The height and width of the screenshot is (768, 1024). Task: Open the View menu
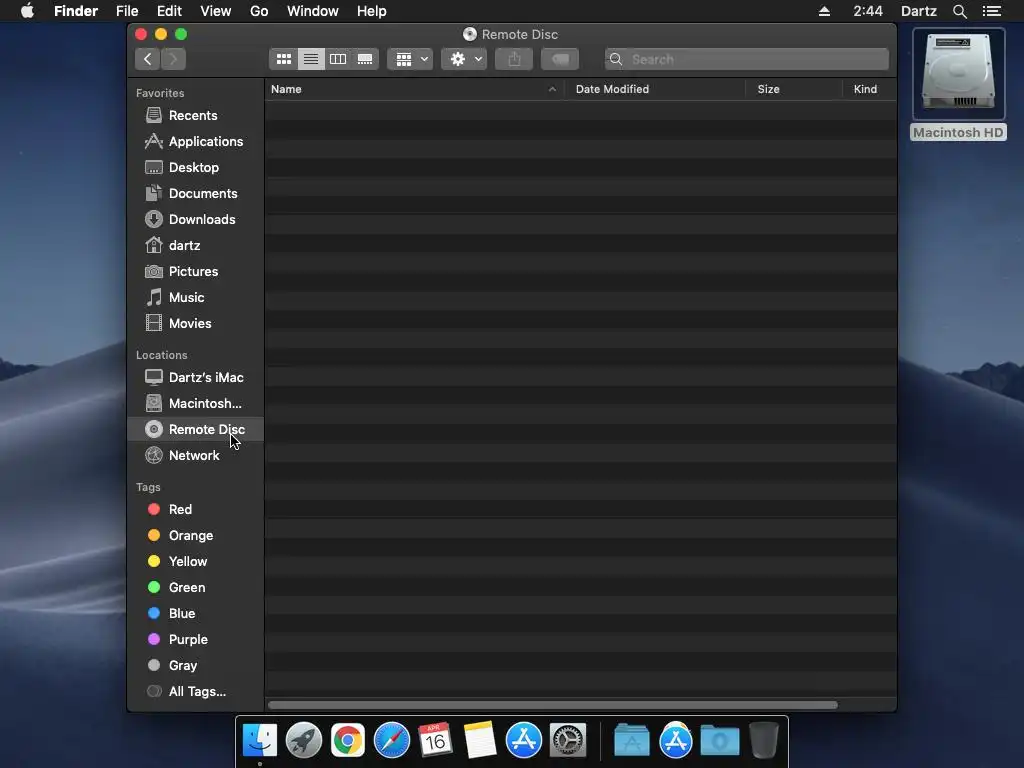[216, 11]
